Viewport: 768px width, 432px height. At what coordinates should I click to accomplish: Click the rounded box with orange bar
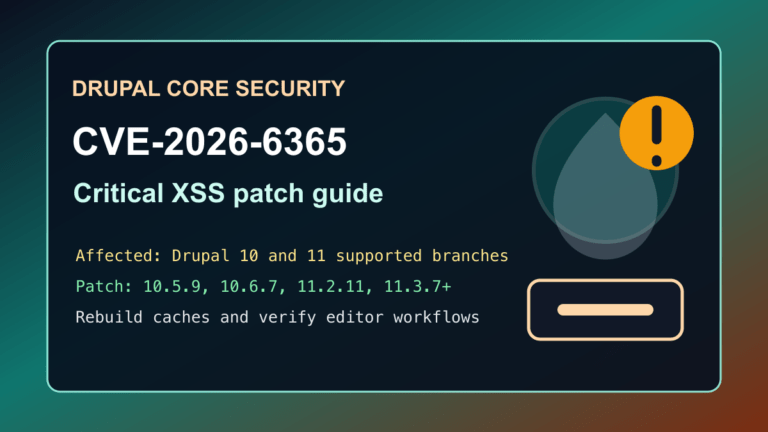coord(605,310)
